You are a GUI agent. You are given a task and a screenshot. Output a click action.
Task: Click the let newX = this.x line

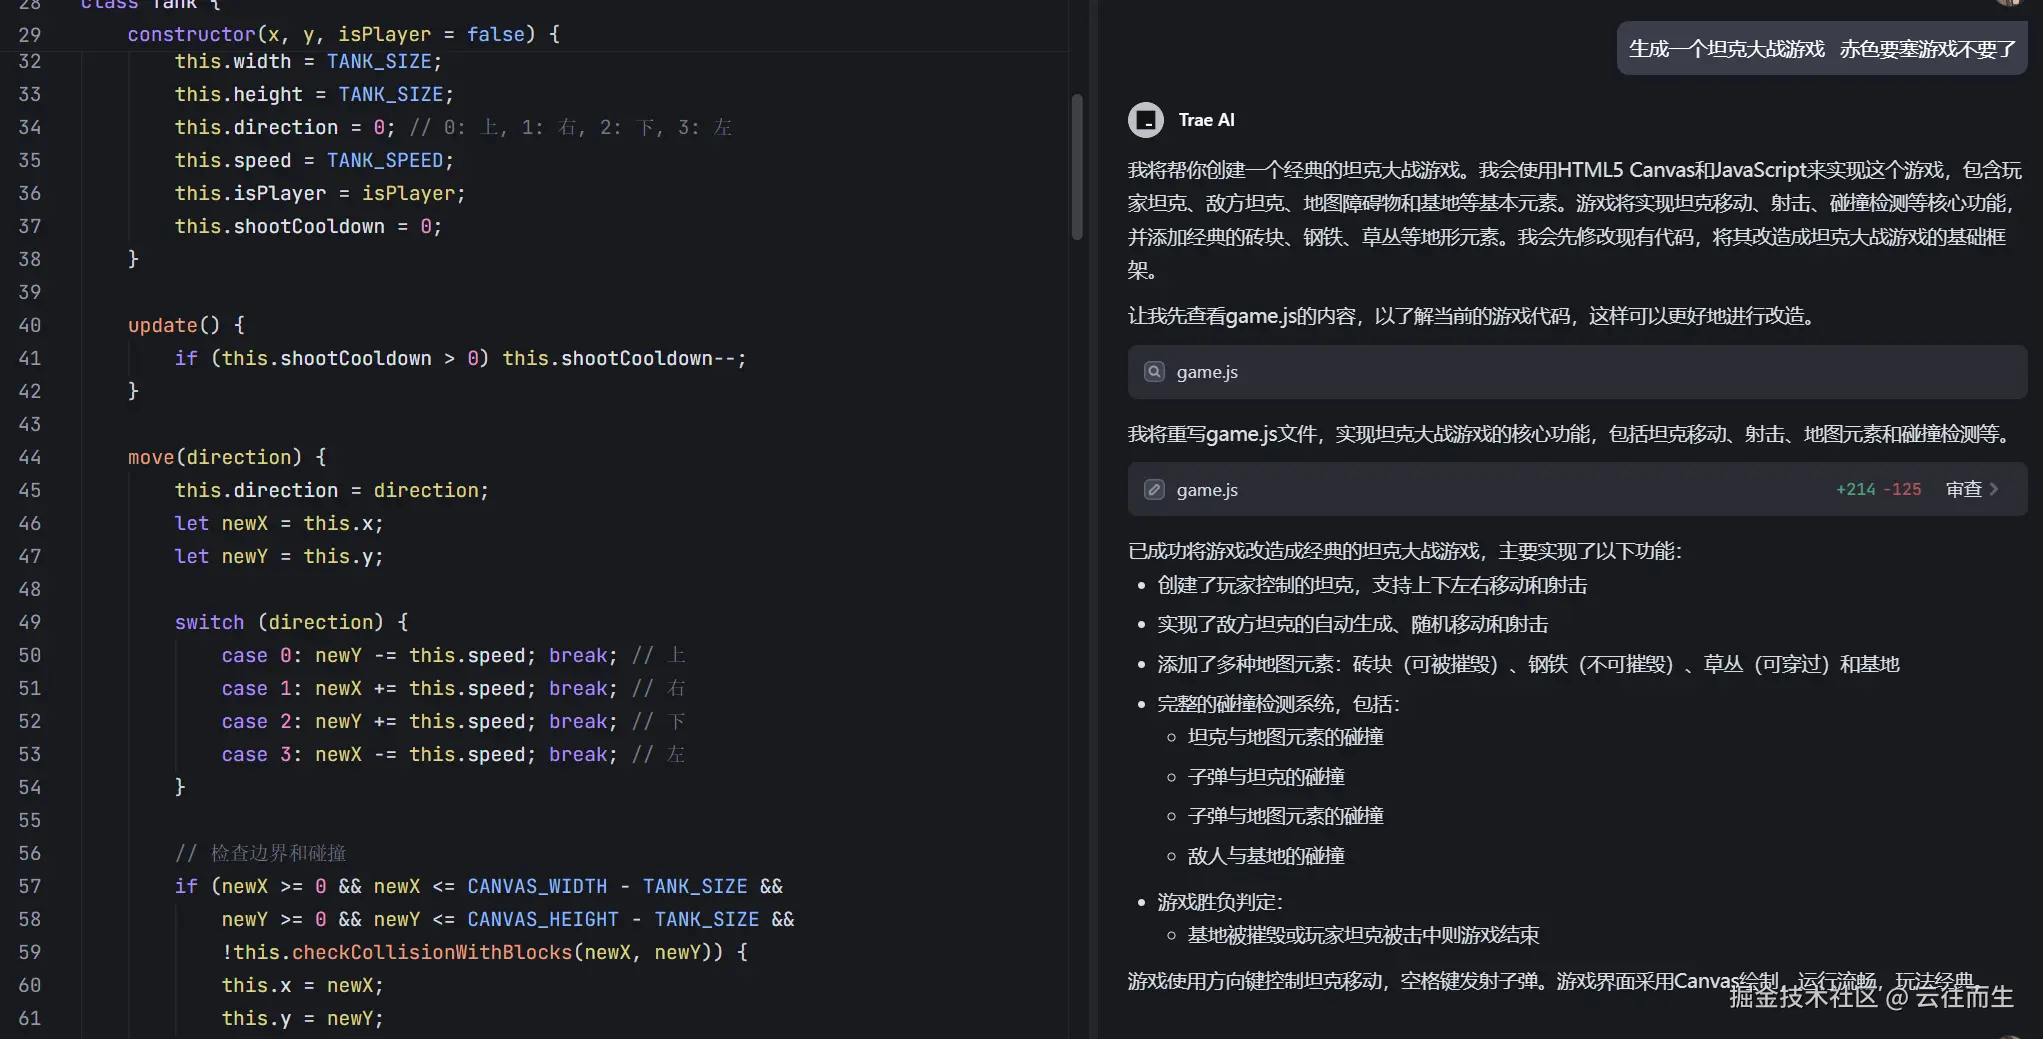coord(279,523)
